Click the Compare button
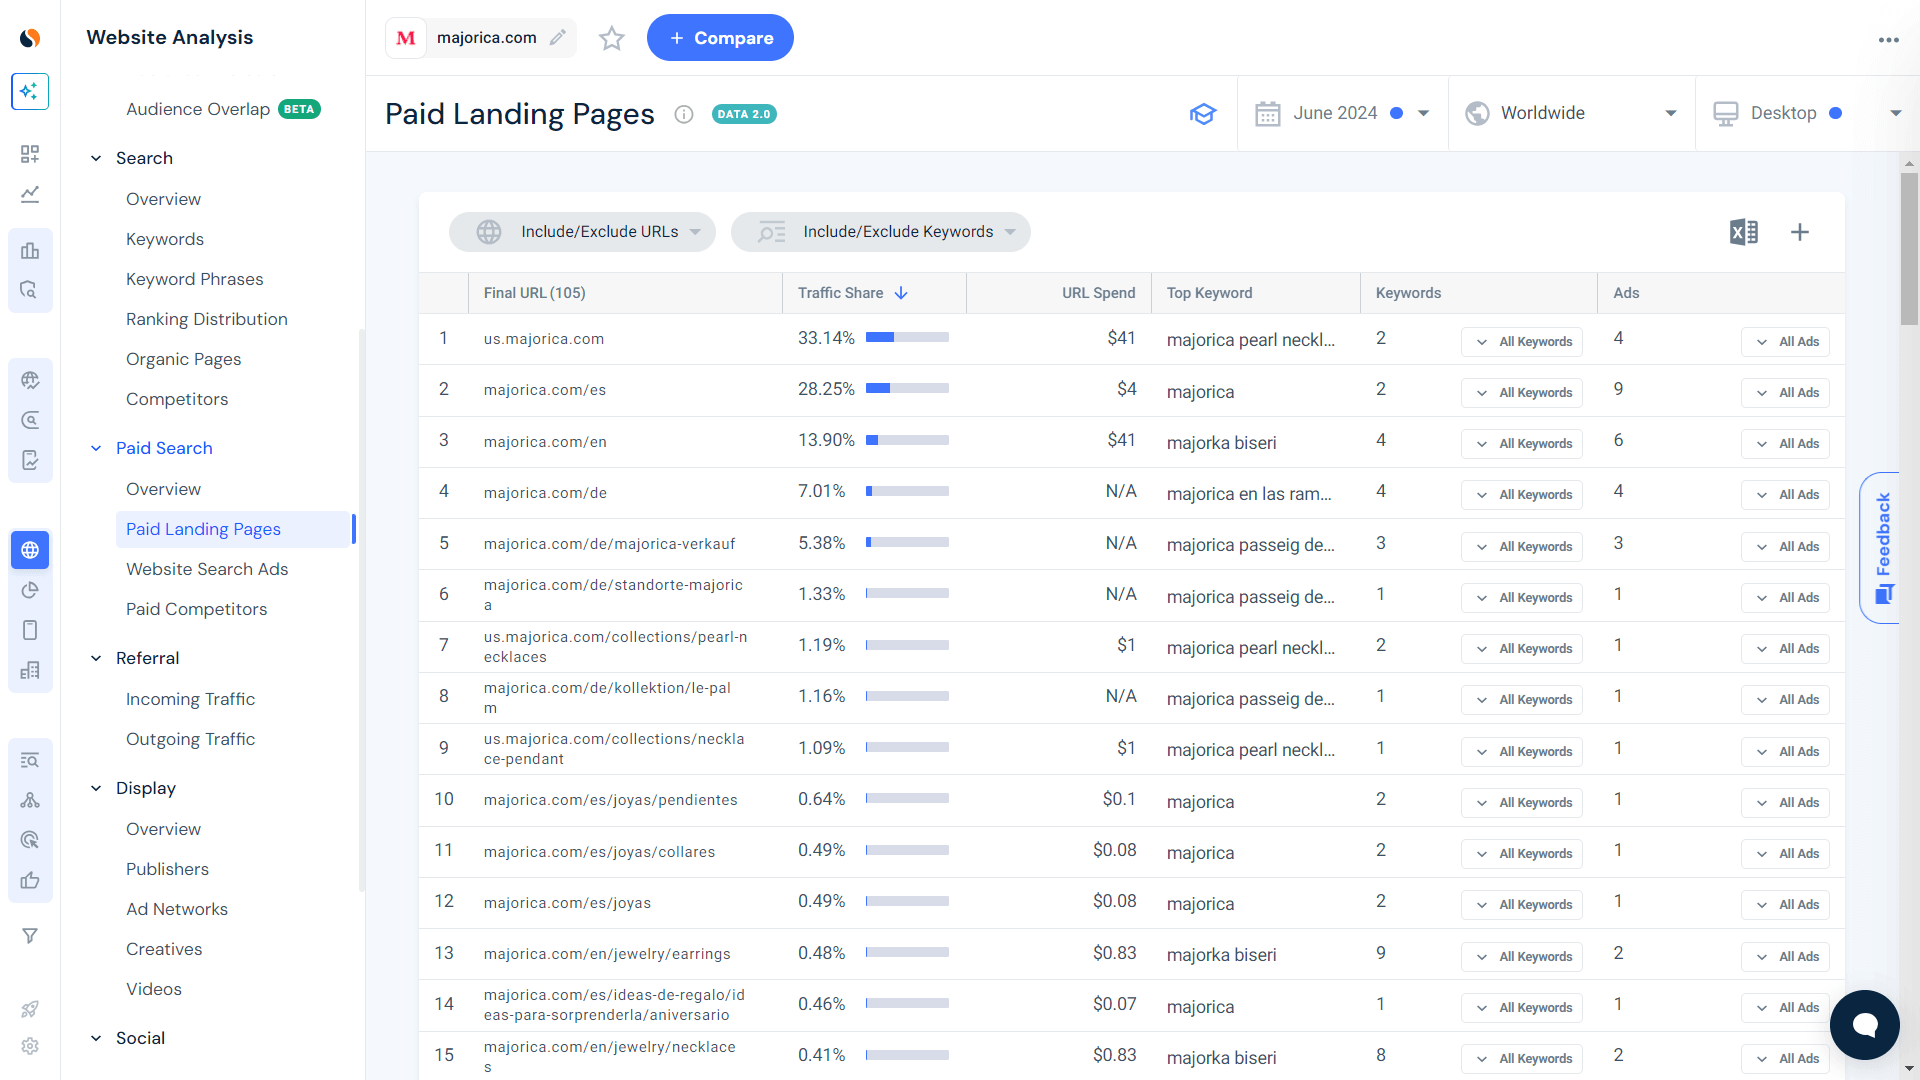Viewport: 1920px width, 1080px height. click(x=721, y=38)
